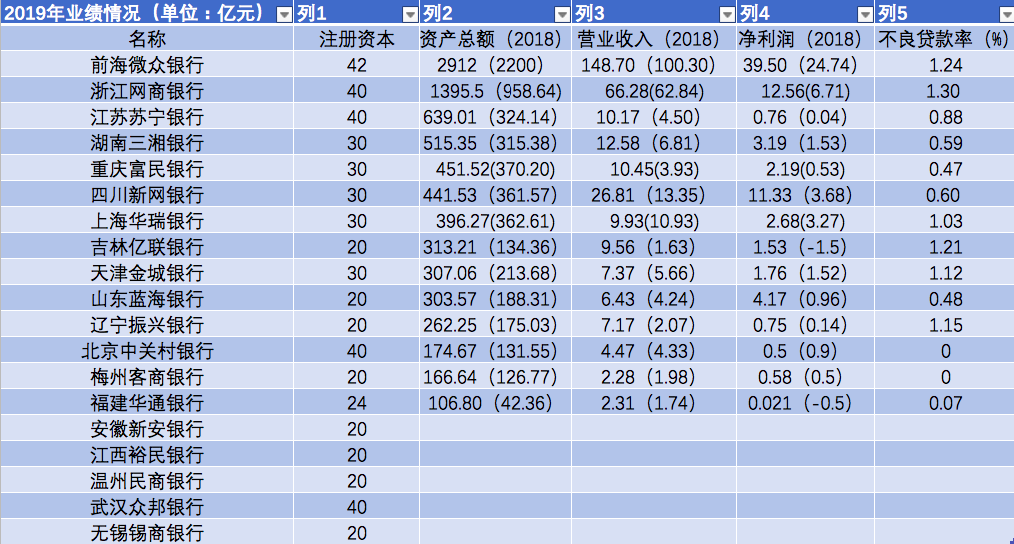Select total assets cell 441.53（361.57）

point(495,195)
